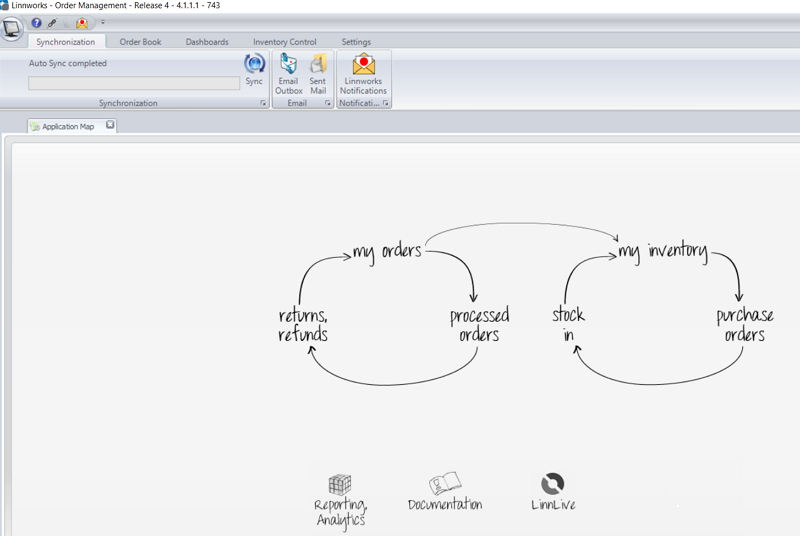Click the notification envelope in quick access toolbar
The width and height of the screenshot is (800, 536).
[82, 23]
